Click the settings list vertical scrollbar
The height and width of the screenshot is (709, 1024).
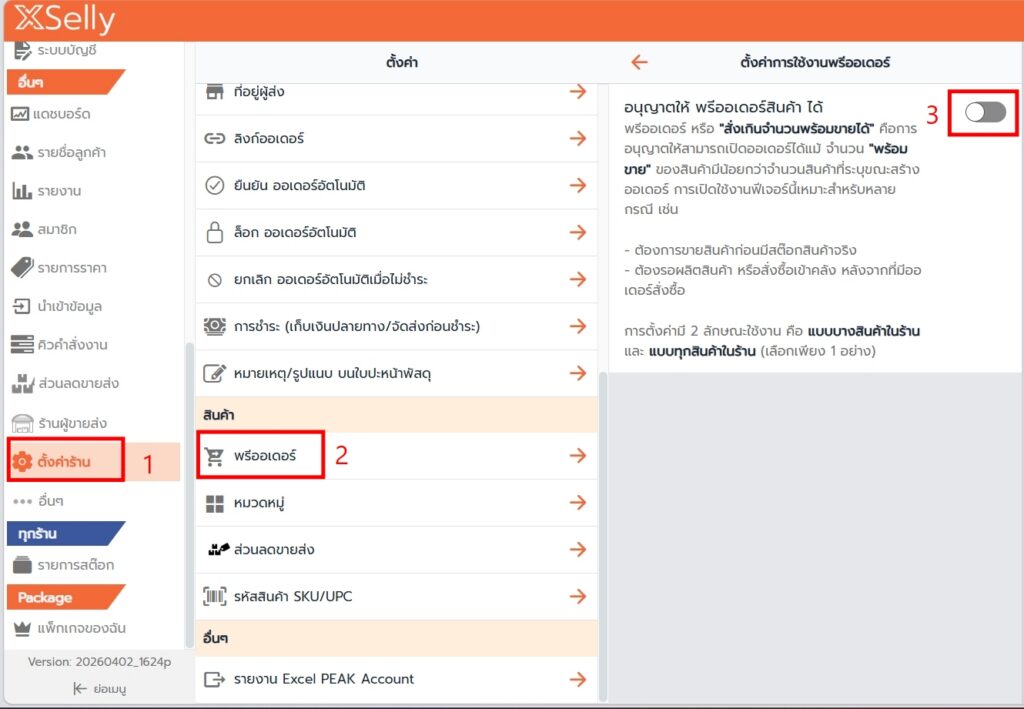tap(603, 500)
